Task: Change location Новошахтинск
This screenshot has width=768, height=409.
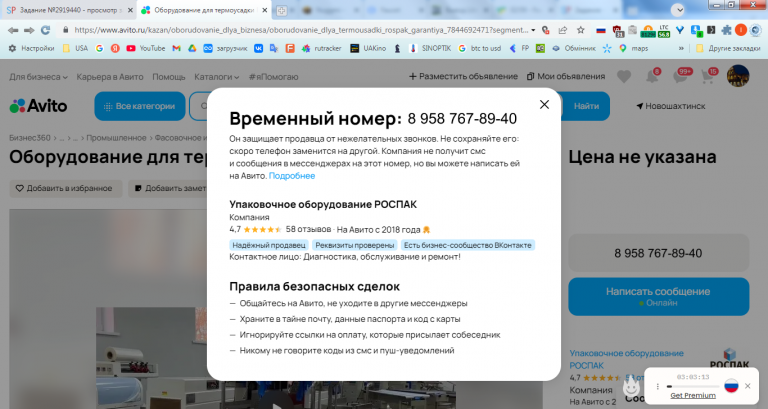Action: point(671,106)
